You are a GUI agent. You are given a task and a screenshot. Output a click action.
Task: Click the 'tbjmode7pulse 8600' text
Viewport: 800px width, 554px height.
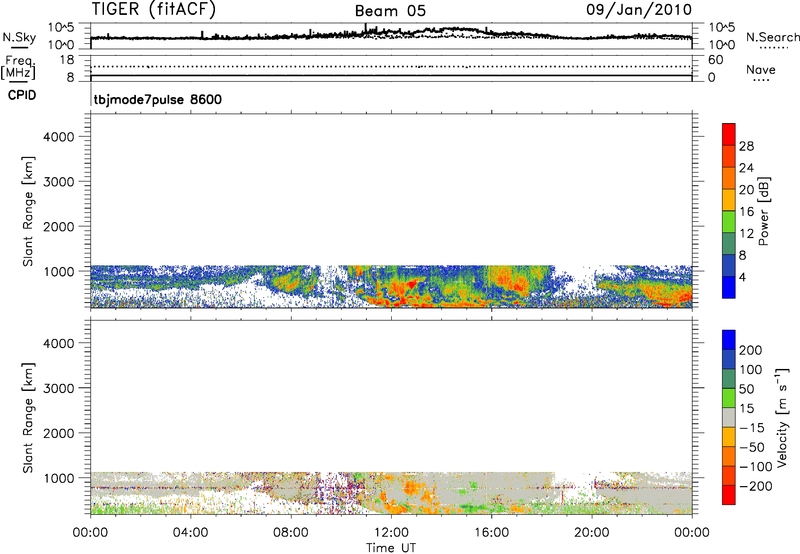158,99
